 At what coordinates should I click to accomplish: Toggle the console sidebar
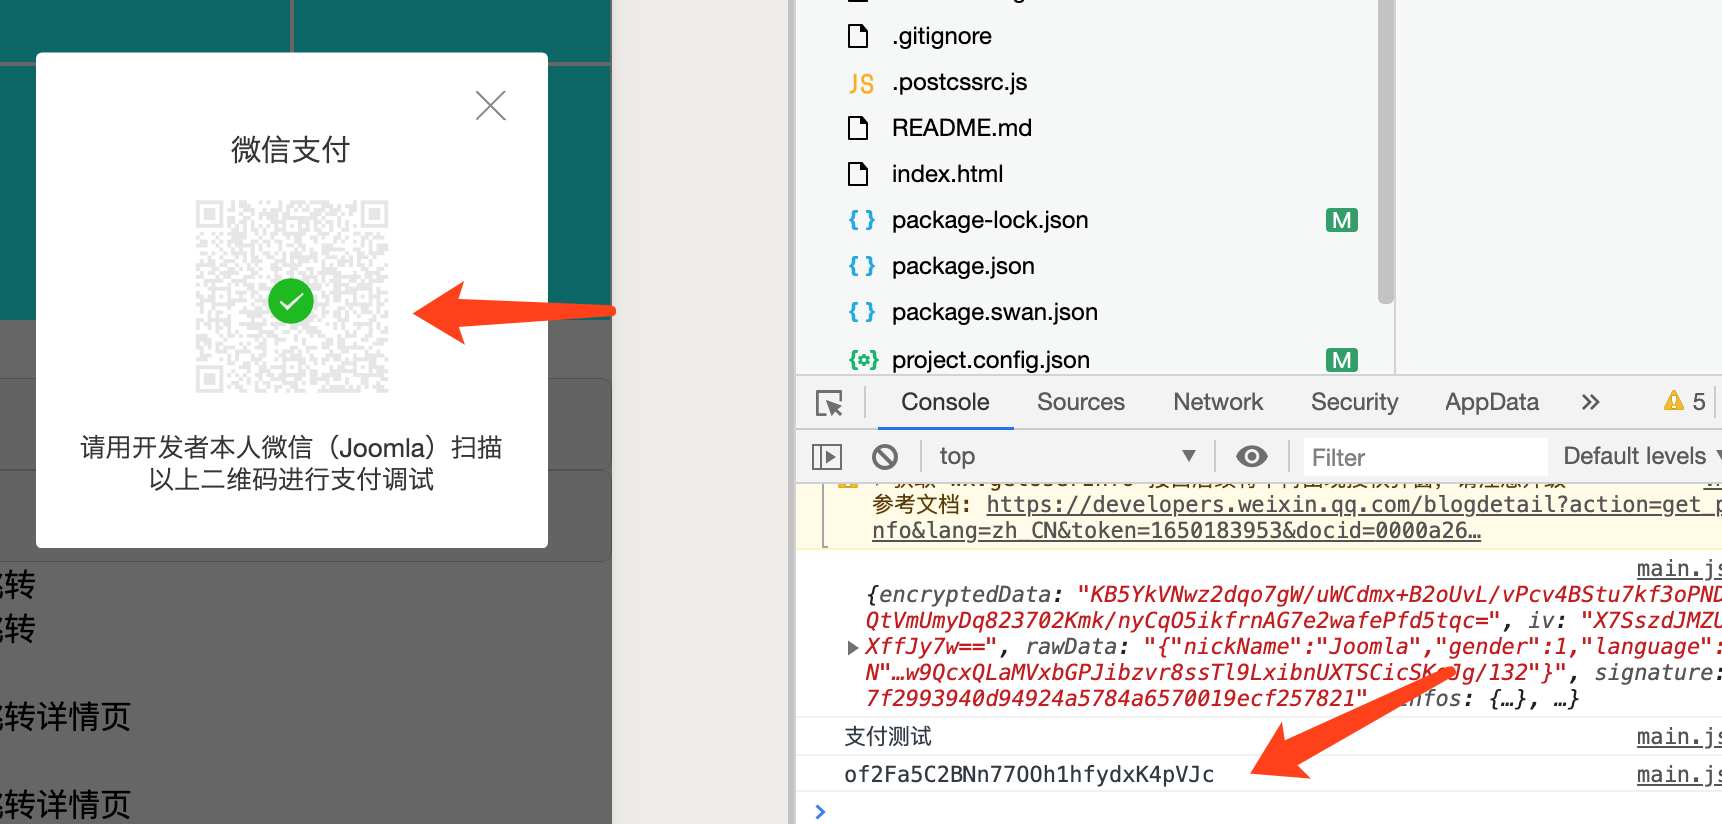pyautogui.click(x=827, y=457)
